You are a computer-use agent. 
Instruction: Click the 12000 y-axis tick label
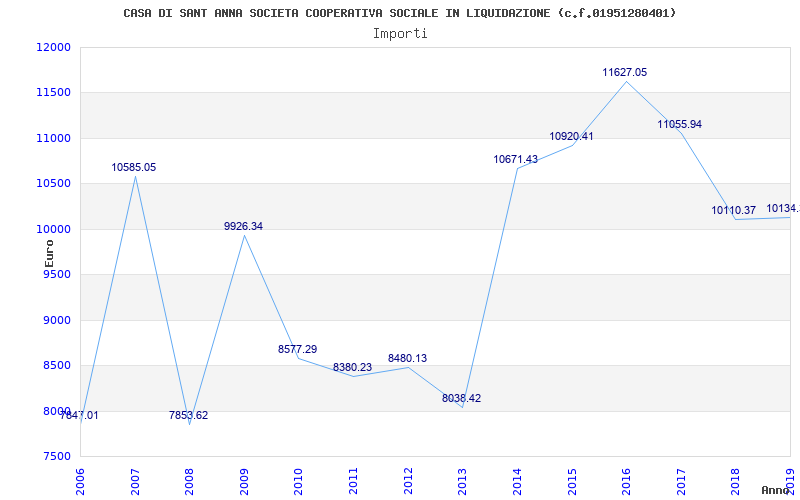click(54, 47)
